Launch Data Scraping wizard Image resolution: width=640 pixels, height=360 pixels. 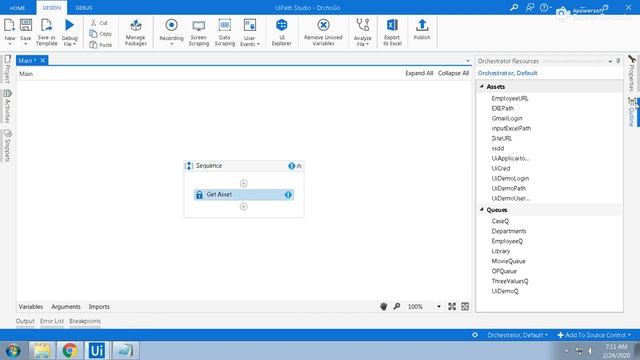click(224, 32)
